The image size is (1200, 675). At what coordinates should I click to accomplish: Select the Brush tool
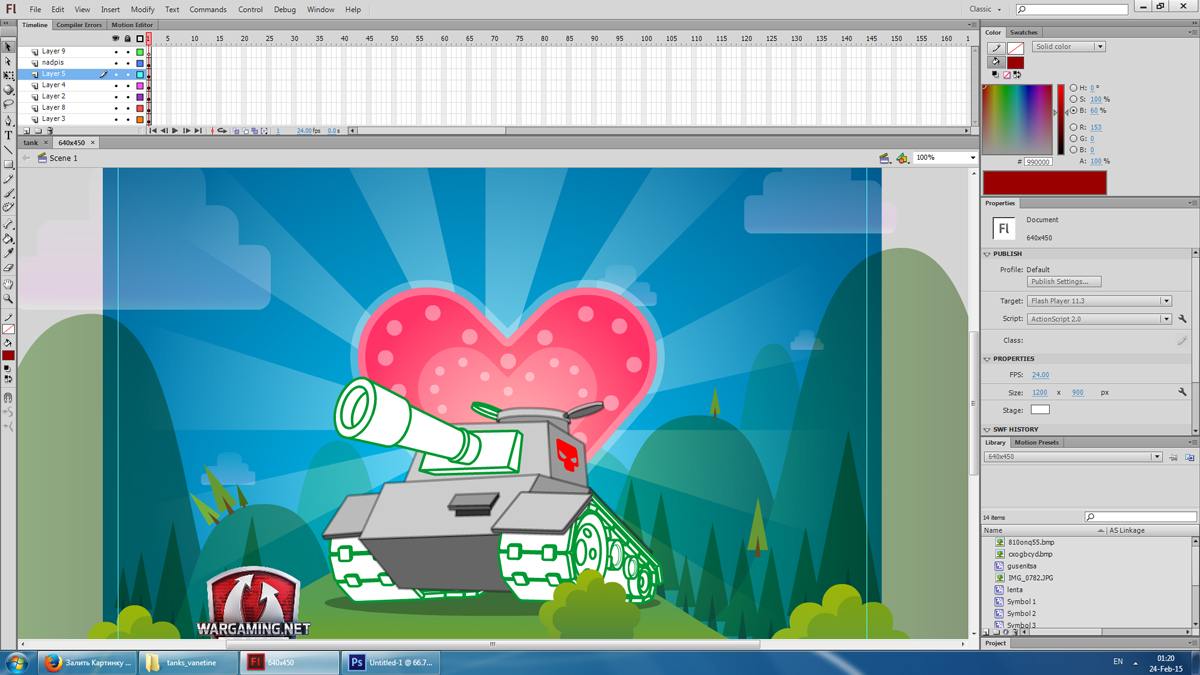coord(8,193)
